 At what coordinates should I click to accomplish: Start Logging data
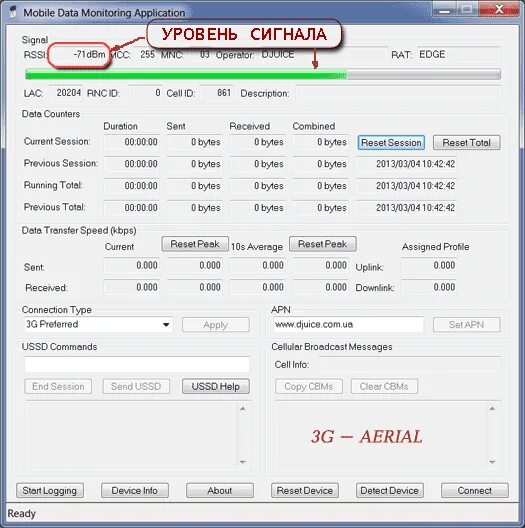click(50, 491)
